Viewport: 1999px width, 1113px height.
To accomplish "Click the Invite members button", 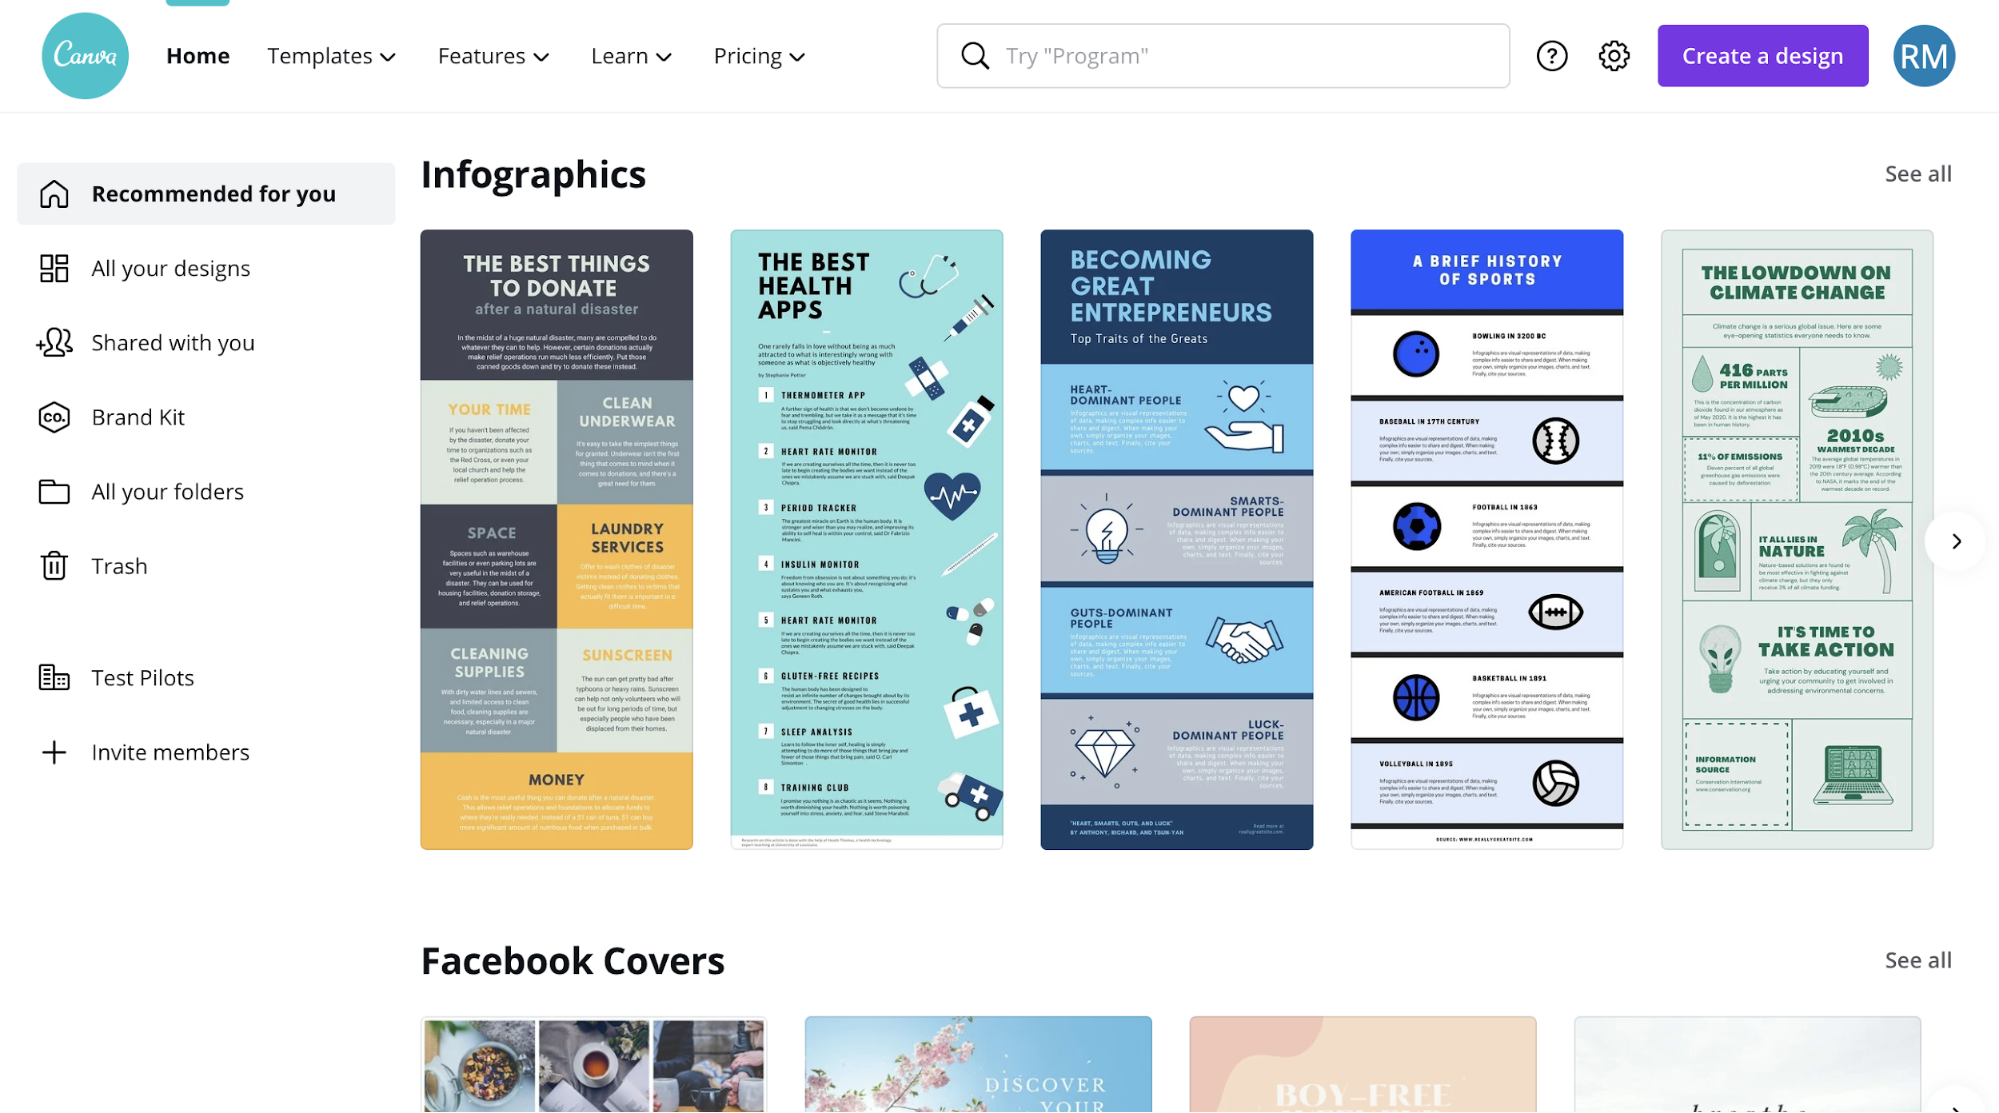I will [x=171, y=750].
